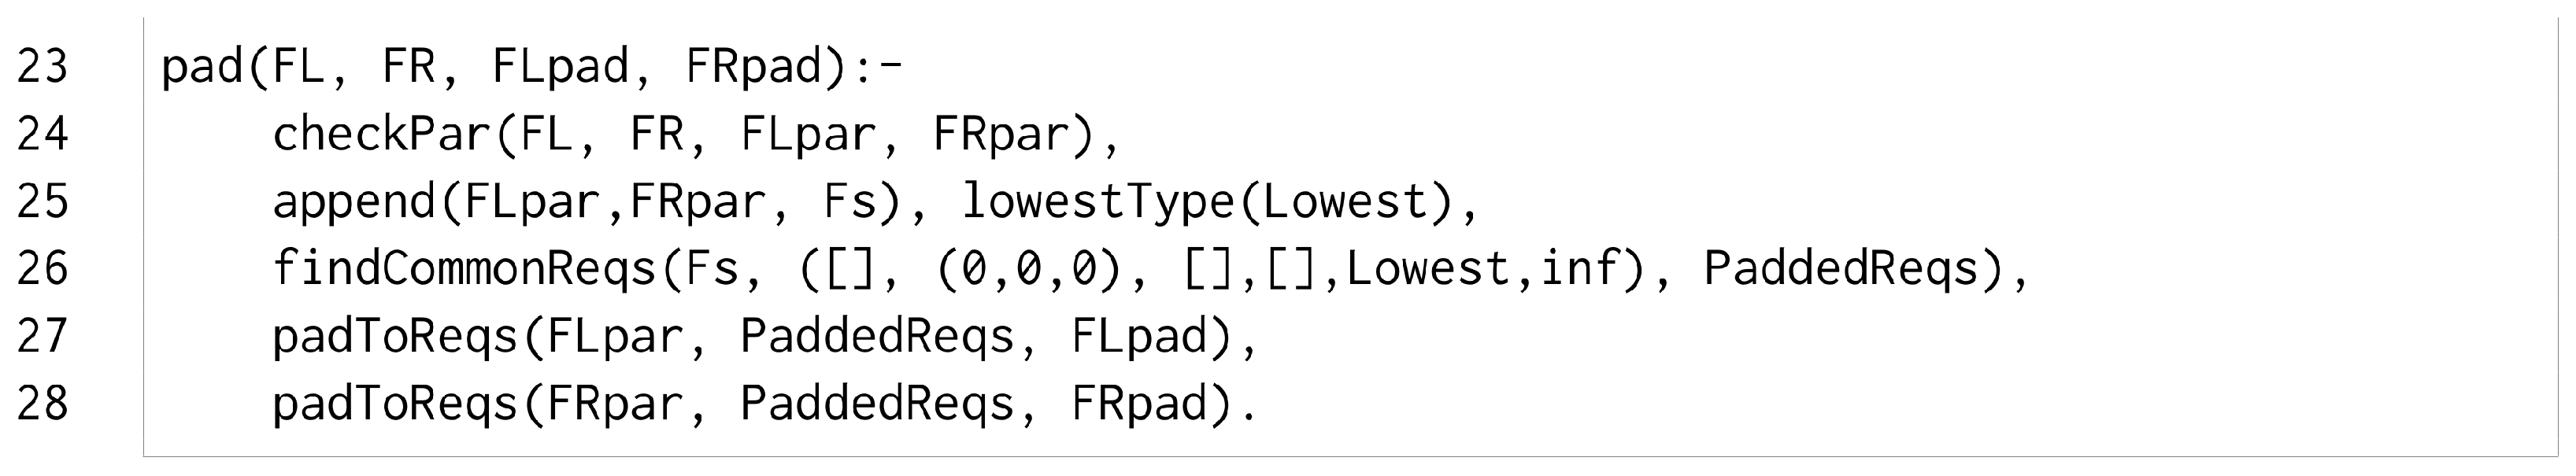
Task: Click line number 26 in gutter
Action: [x=42, y=269]
